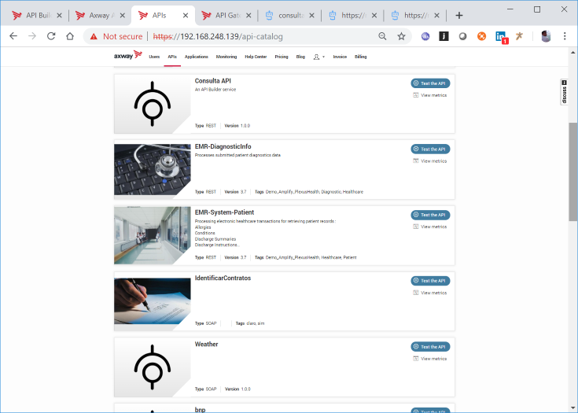Open the browser home page
Viewport: 578px width, 413px height.
pos(70,36)
